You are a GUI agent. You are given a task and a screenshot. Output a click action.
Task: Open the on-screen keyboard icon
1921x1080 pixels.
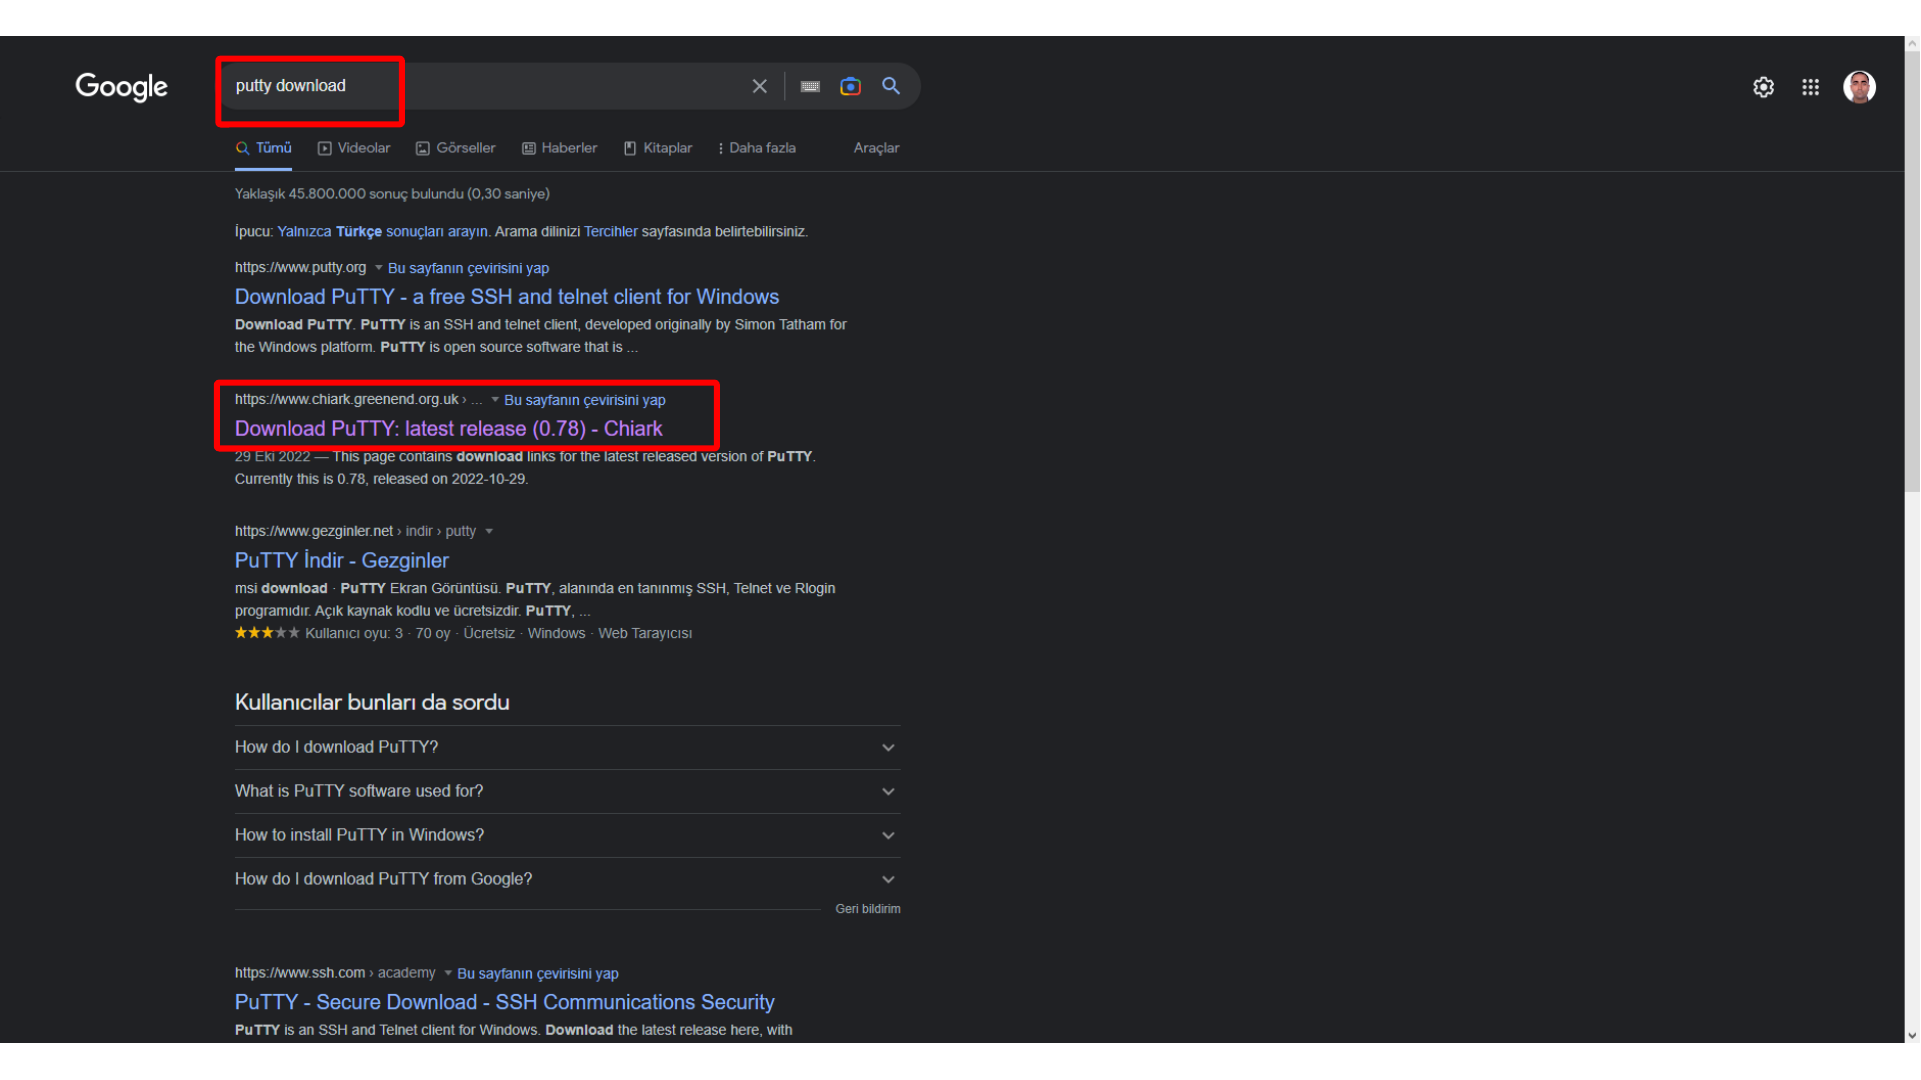[x=810, y=86]
